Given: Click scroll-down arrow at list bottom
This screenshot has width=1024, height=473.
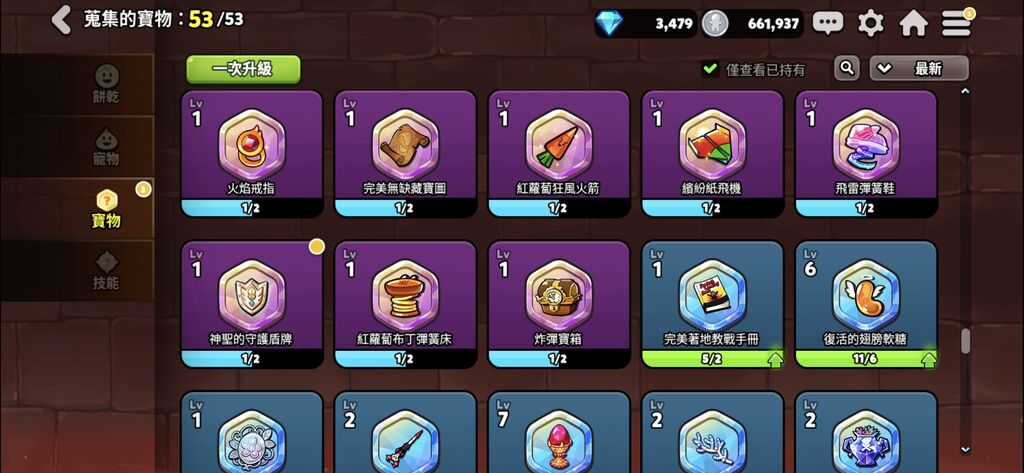Looking at the screenshot, I should (965, 449).
